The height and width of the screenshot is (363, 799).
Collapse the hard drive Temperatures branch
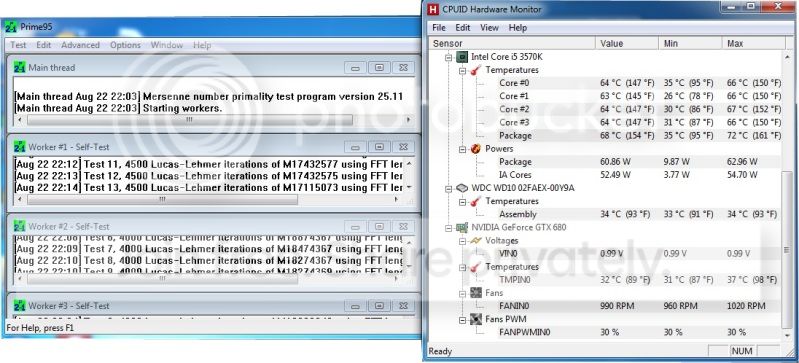463,201
